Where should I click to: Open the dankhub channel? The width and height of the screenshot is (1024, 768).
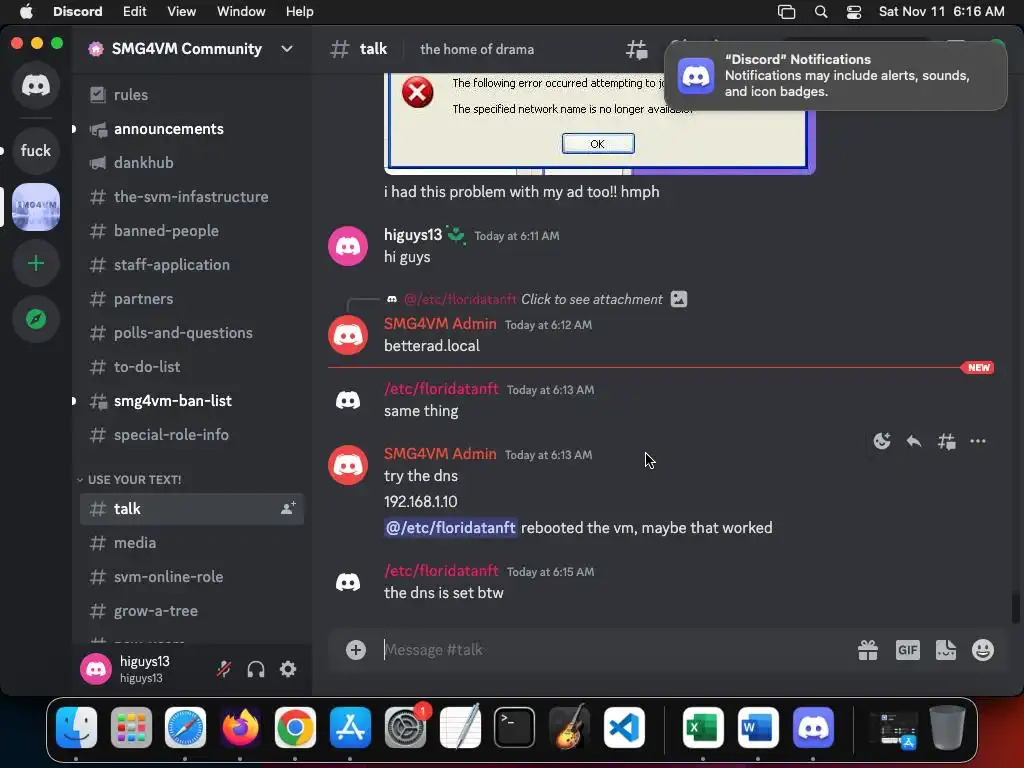192,163
